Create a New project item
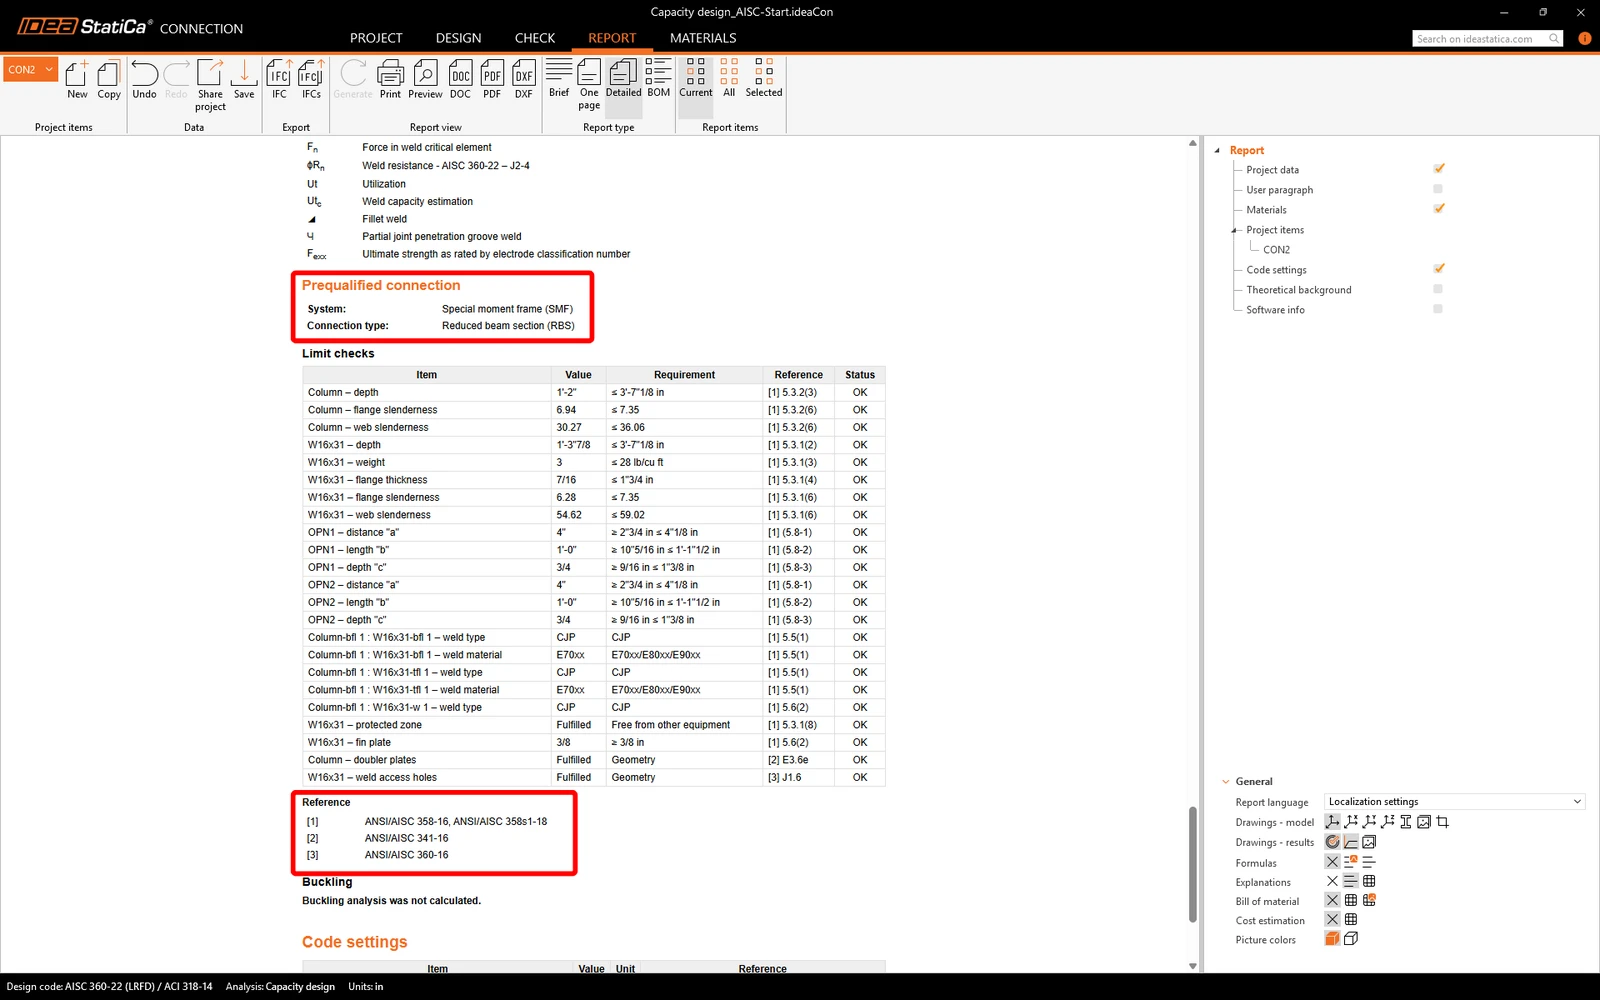Image resolution: width=1600 pixels, height=1000 pixels. [x=77, y=79]
